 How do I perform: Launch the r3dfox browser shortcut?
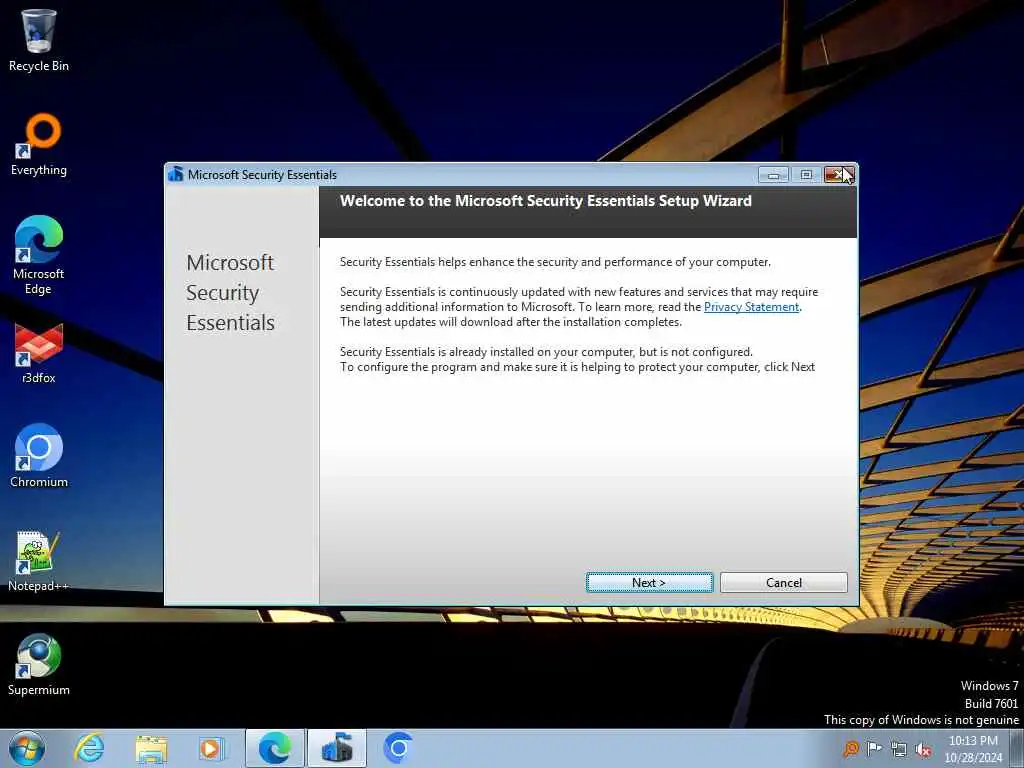pyautogui.click(x=39, y=353)
